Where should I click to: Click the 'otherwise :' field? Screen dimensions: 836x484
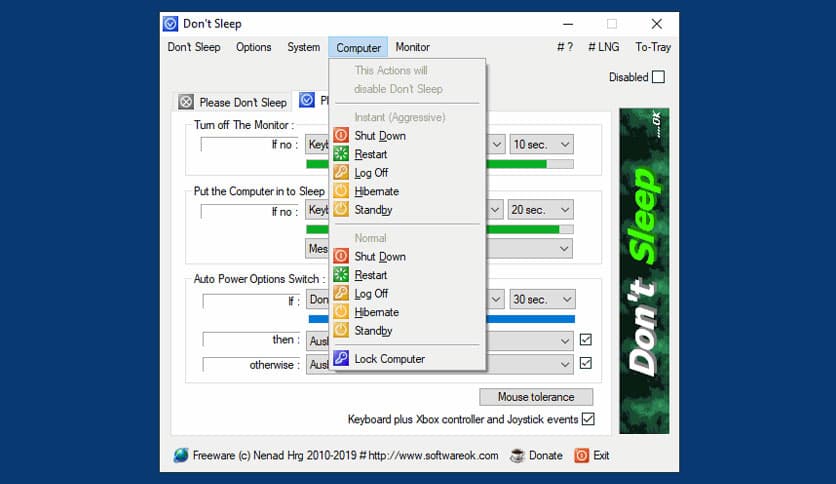250,365
